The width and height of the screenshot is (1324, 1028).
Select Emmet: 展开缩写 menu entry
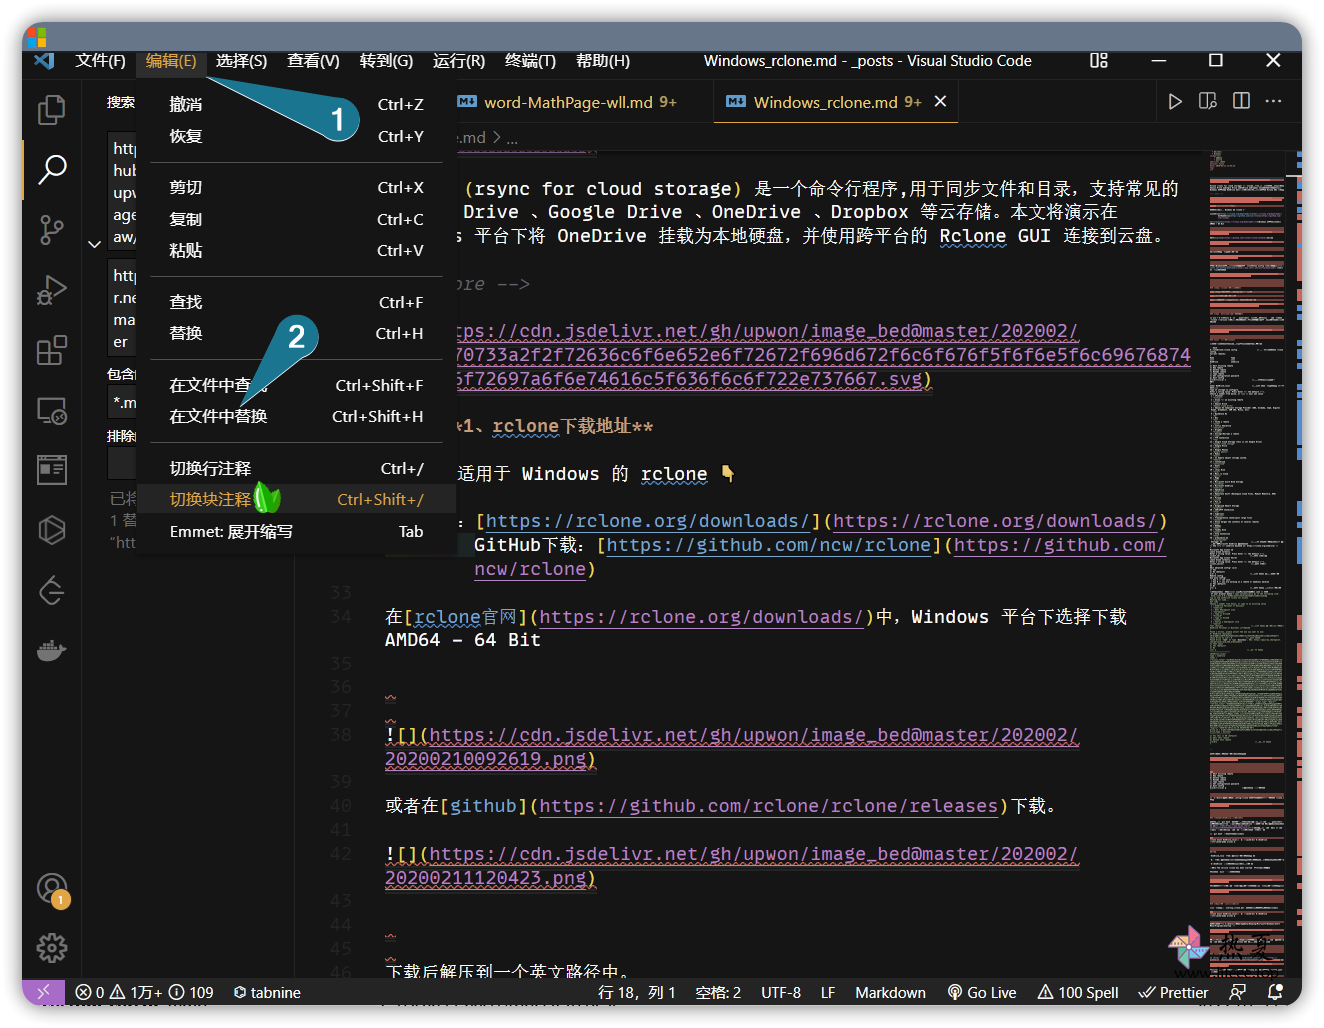(296, 531)
